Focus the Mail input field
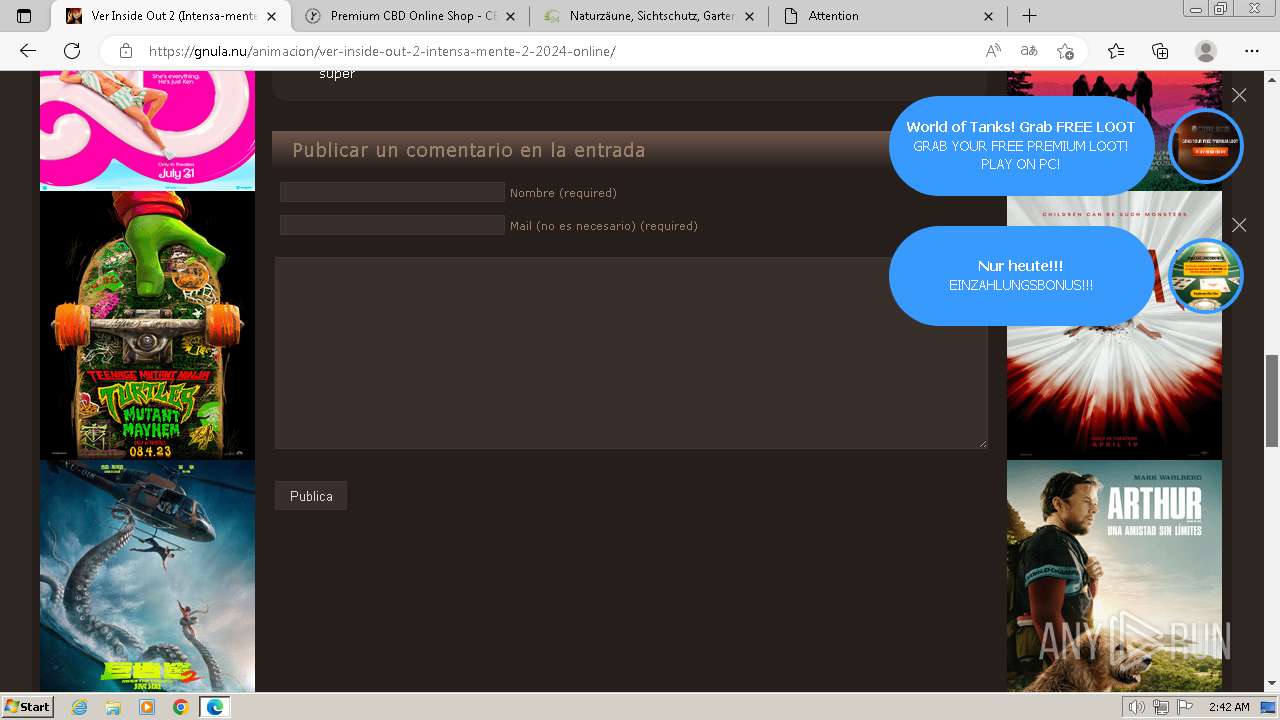This screenshot has width=1280, height=720. [392, 225]
